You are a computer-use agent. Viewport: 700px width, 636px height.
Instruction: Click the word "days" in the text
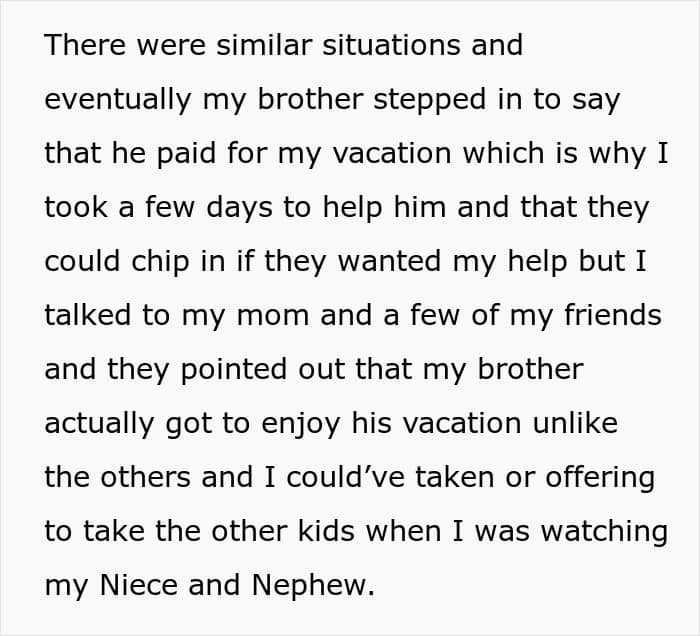click(239, 209)
